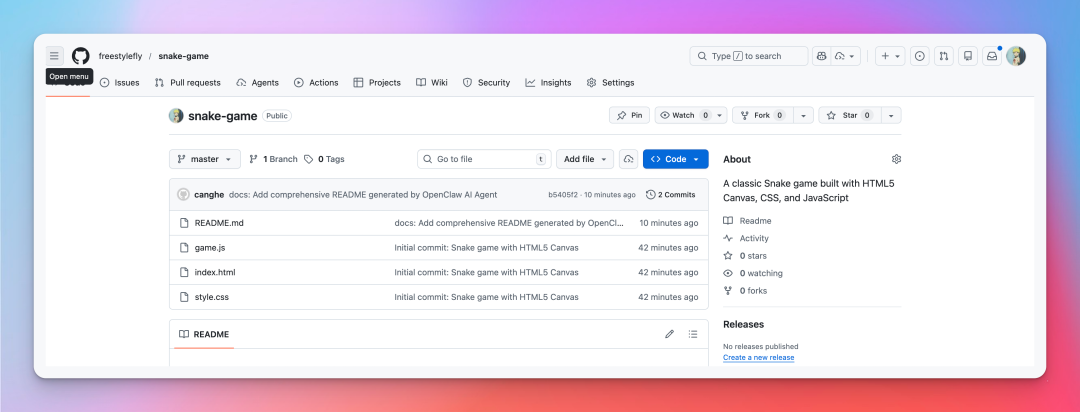Pin the snake-game repository
Viewport: 1080px width, 412px height.
coord(629,116)
